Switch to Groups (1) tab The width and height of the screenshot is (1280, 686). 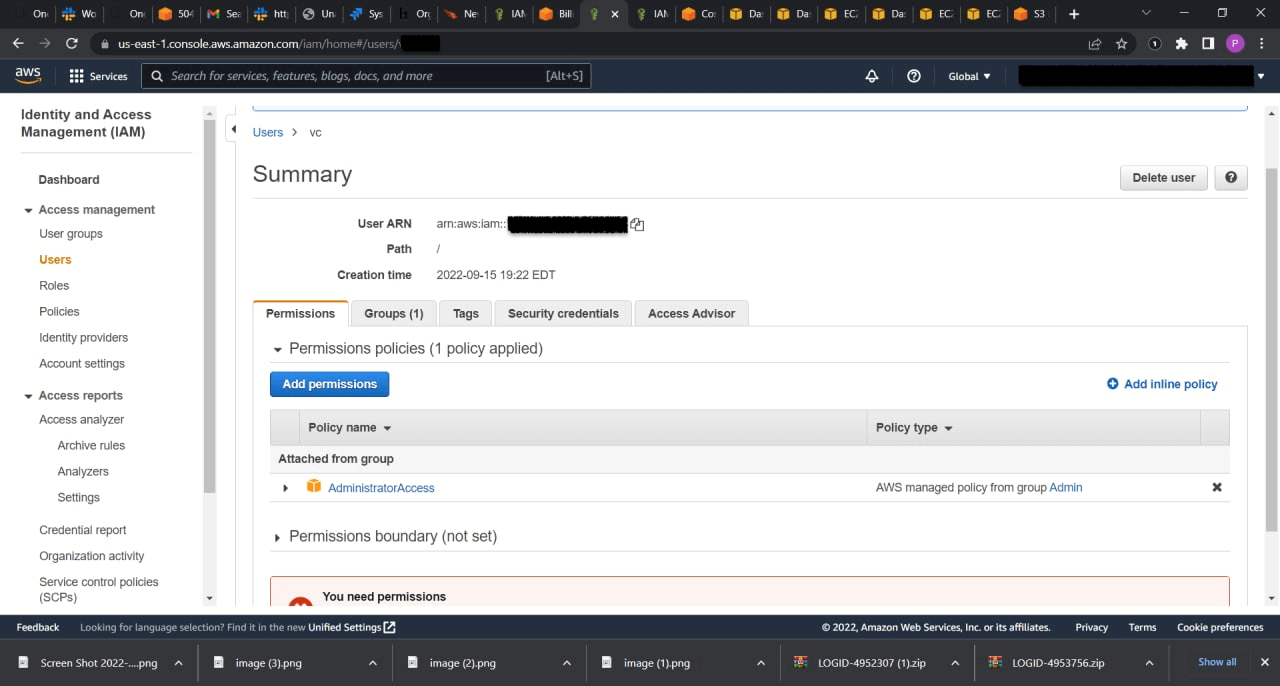click(393, 313)
